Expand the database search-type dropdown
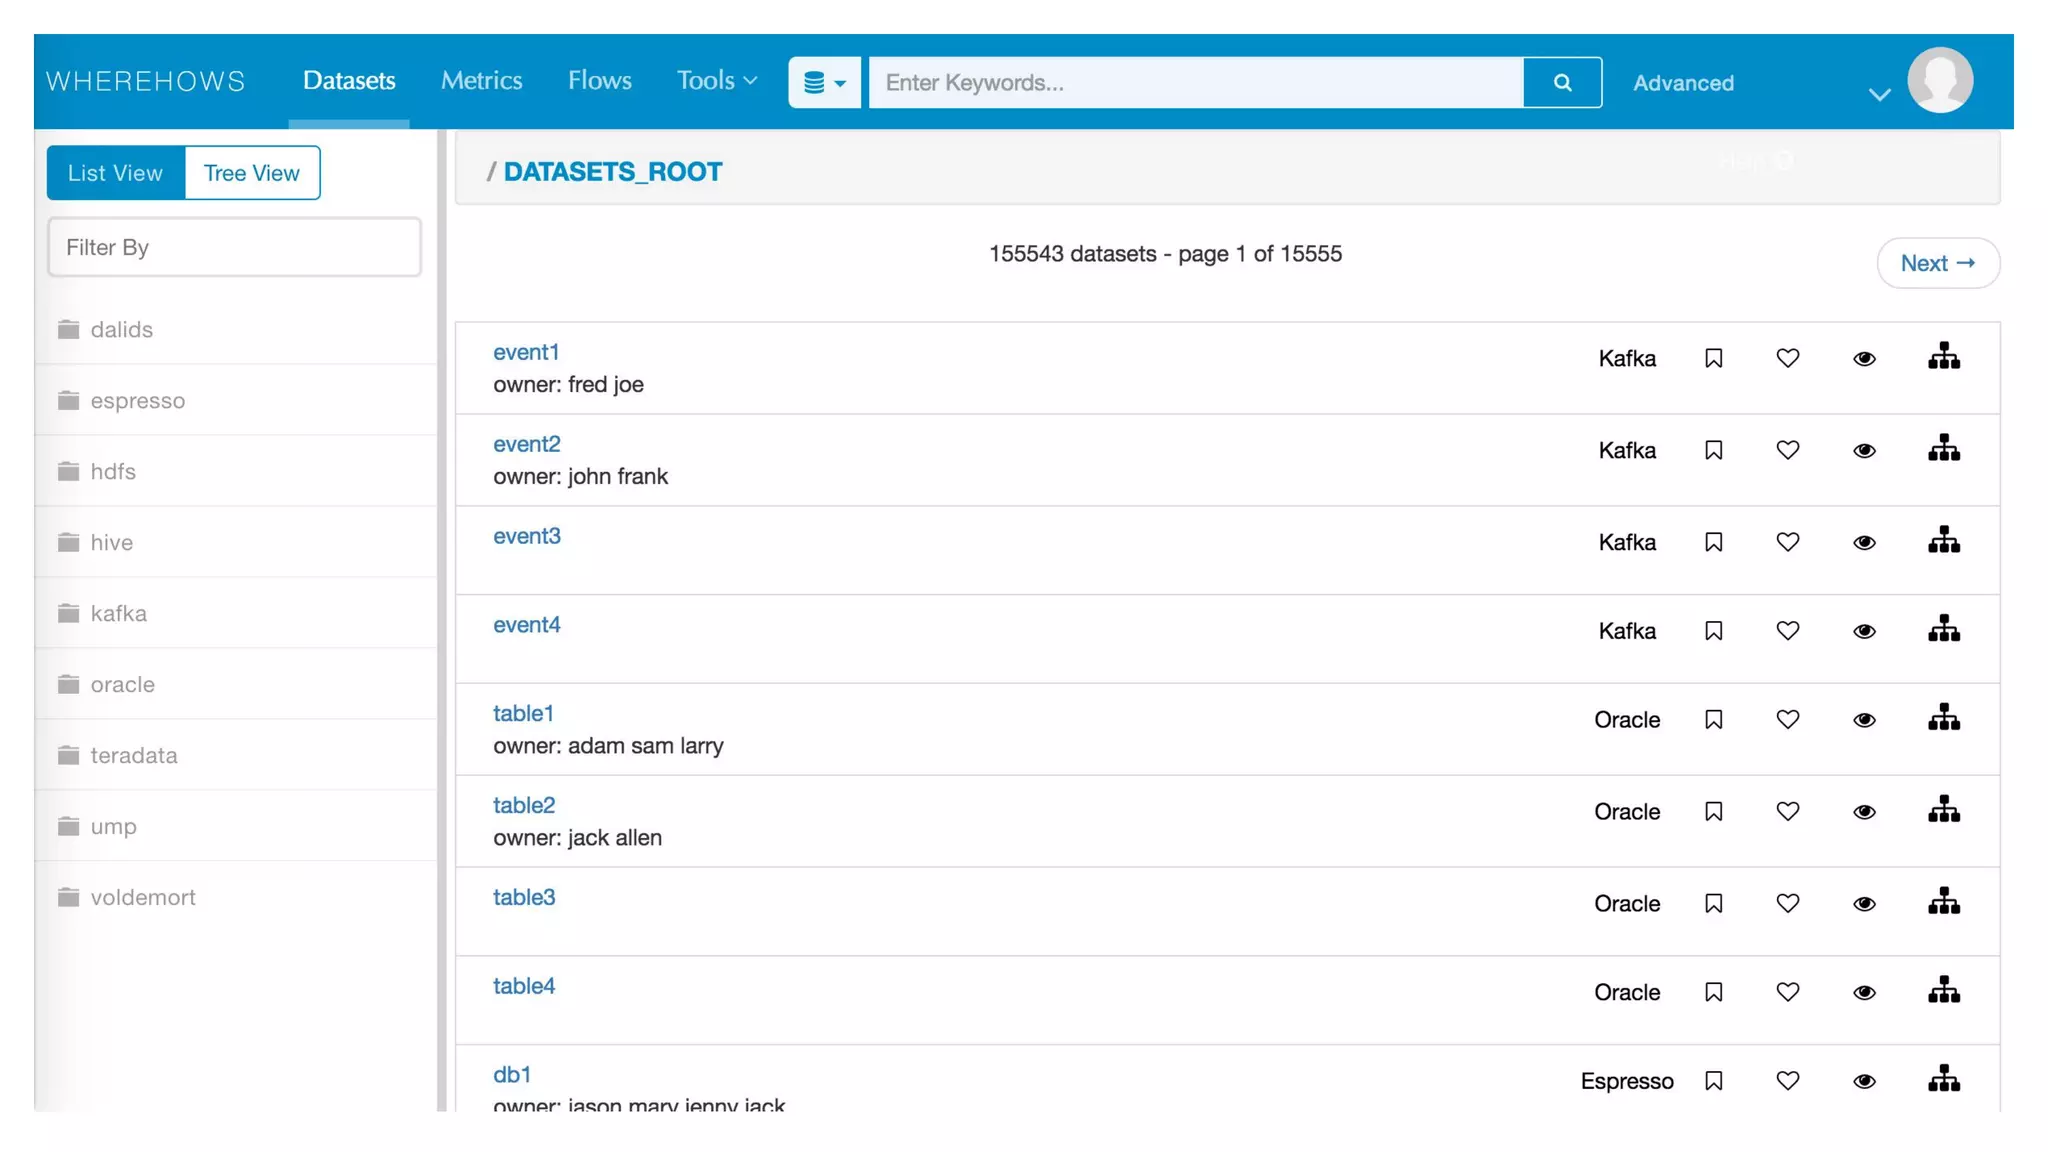The width and height of the screenshot is (2048, 1152). [x=824, y=82]
